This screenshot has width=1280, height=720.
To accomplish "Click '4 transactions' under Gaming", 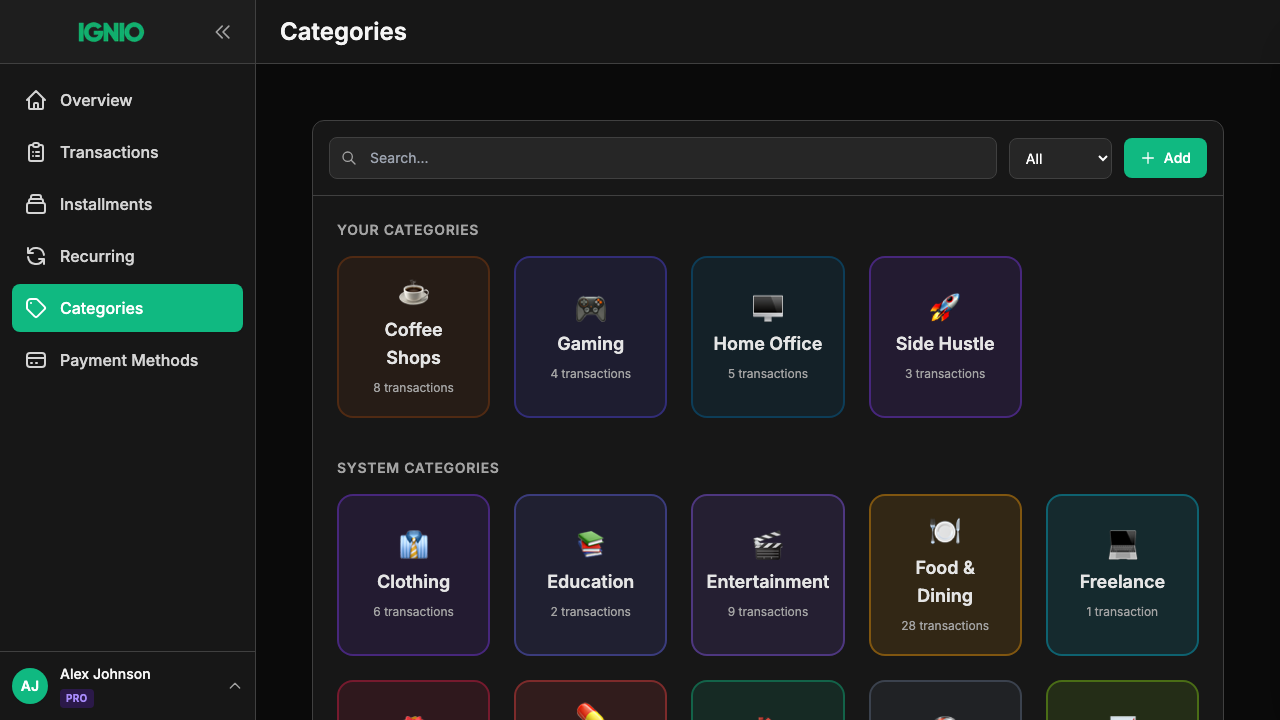I will (x=590, y=374).
